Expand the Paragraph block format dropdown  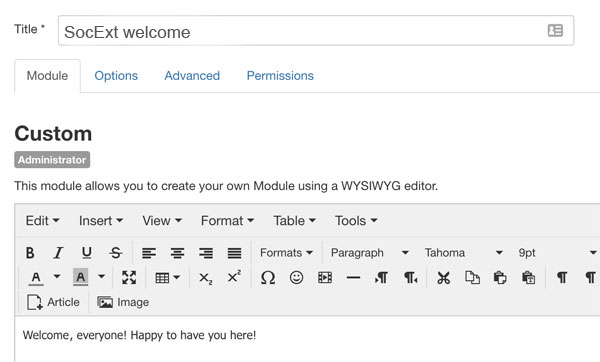click(369, 253)
